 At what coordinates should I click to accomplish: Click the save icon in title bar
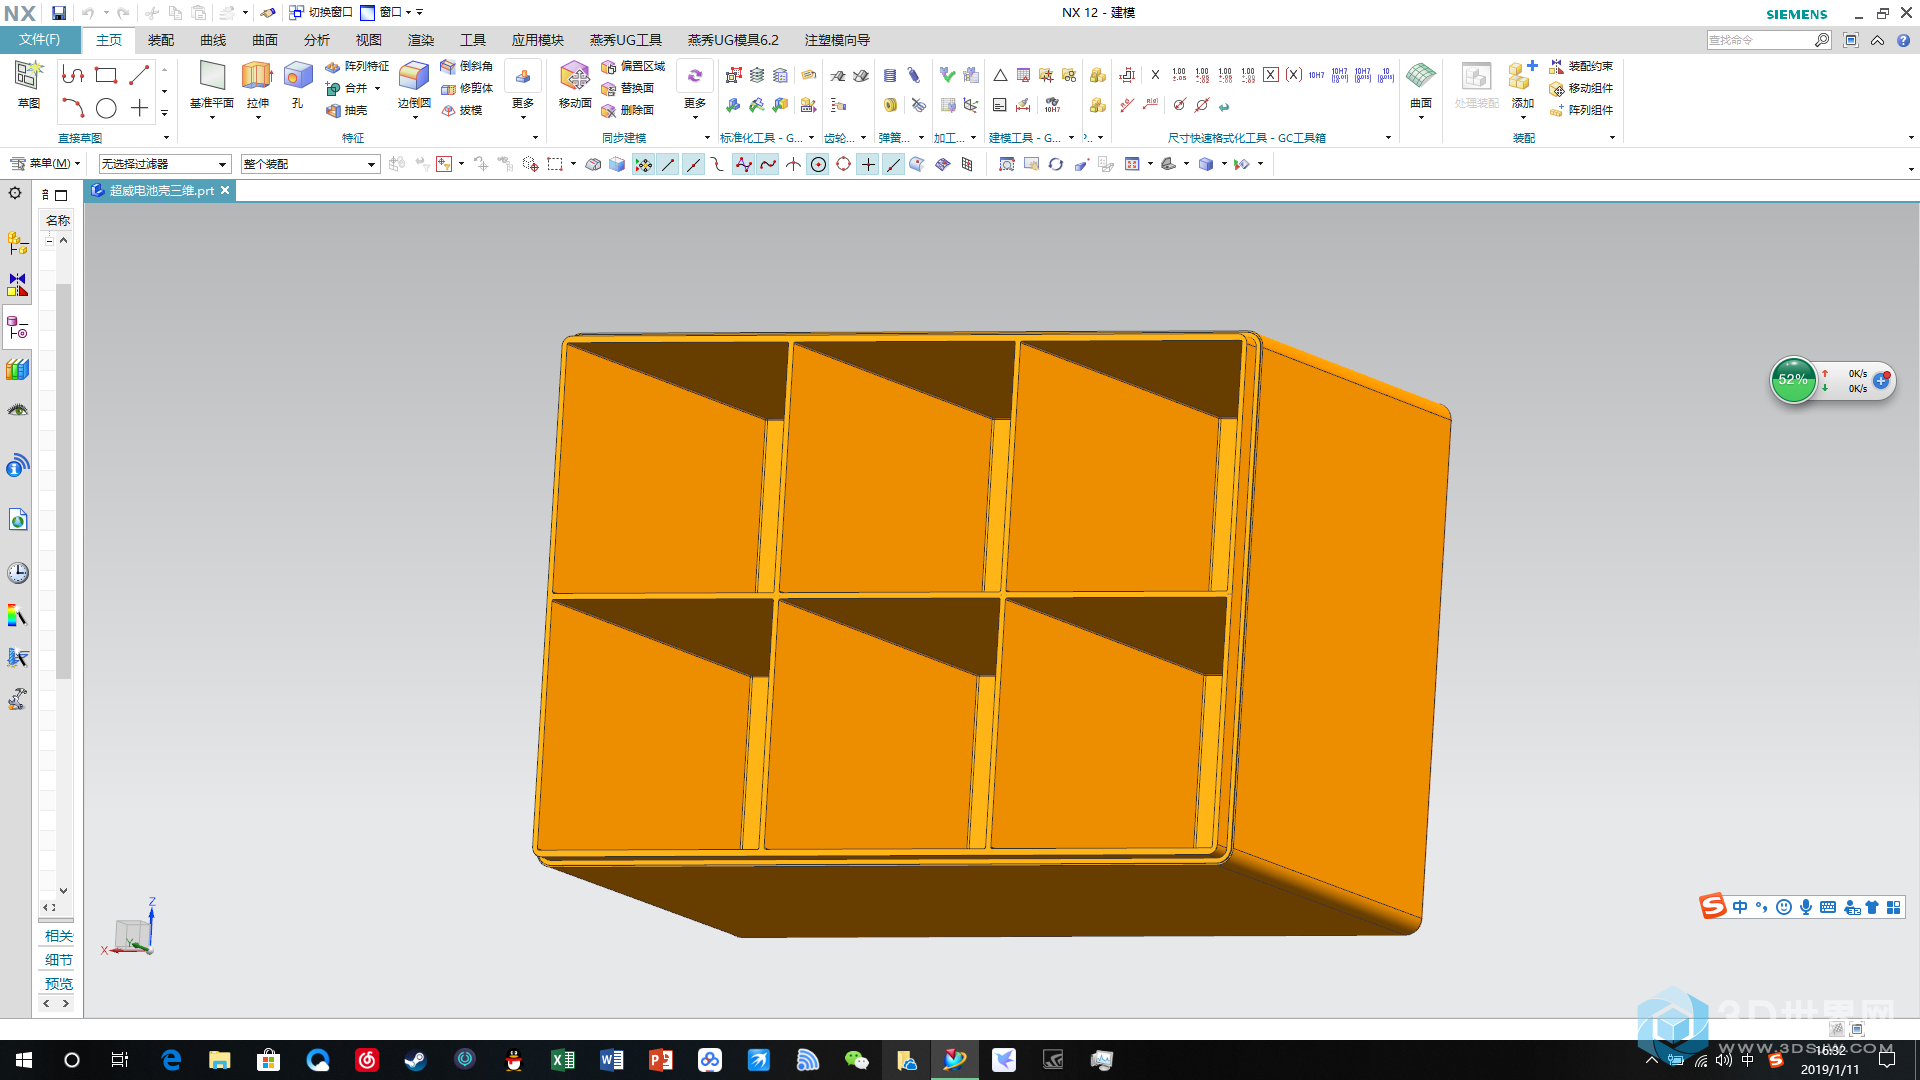pyautogui.click(x=59, y=12)
